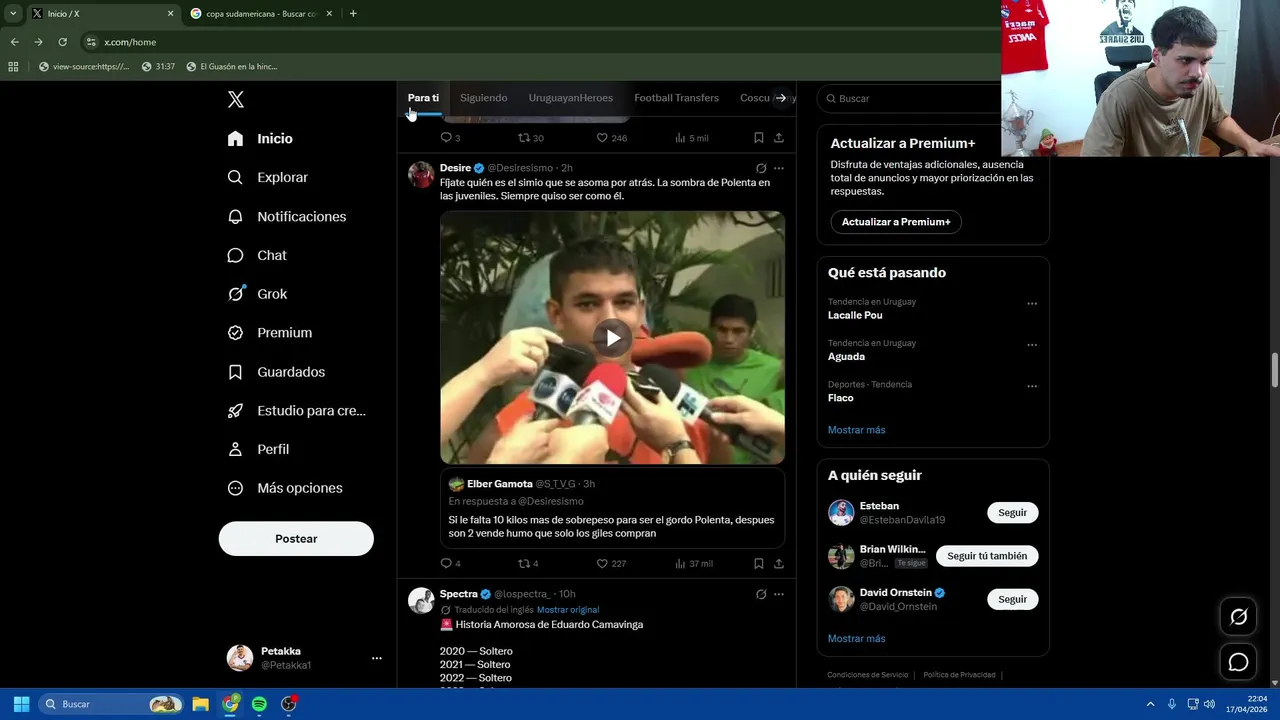Bookmark Desire's post

(x=759, y=564)
